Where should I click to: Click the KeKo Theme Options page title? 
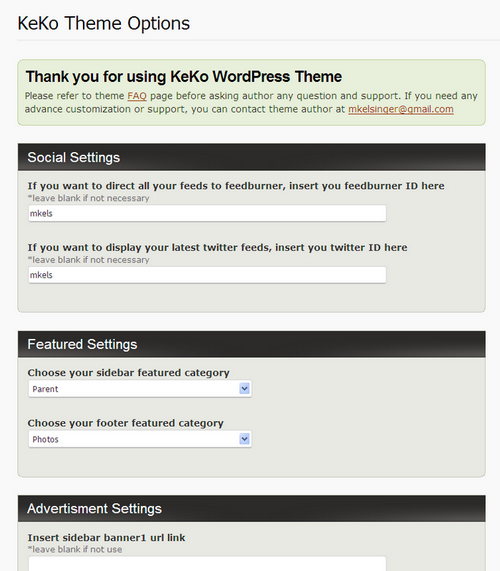point(104,23)
